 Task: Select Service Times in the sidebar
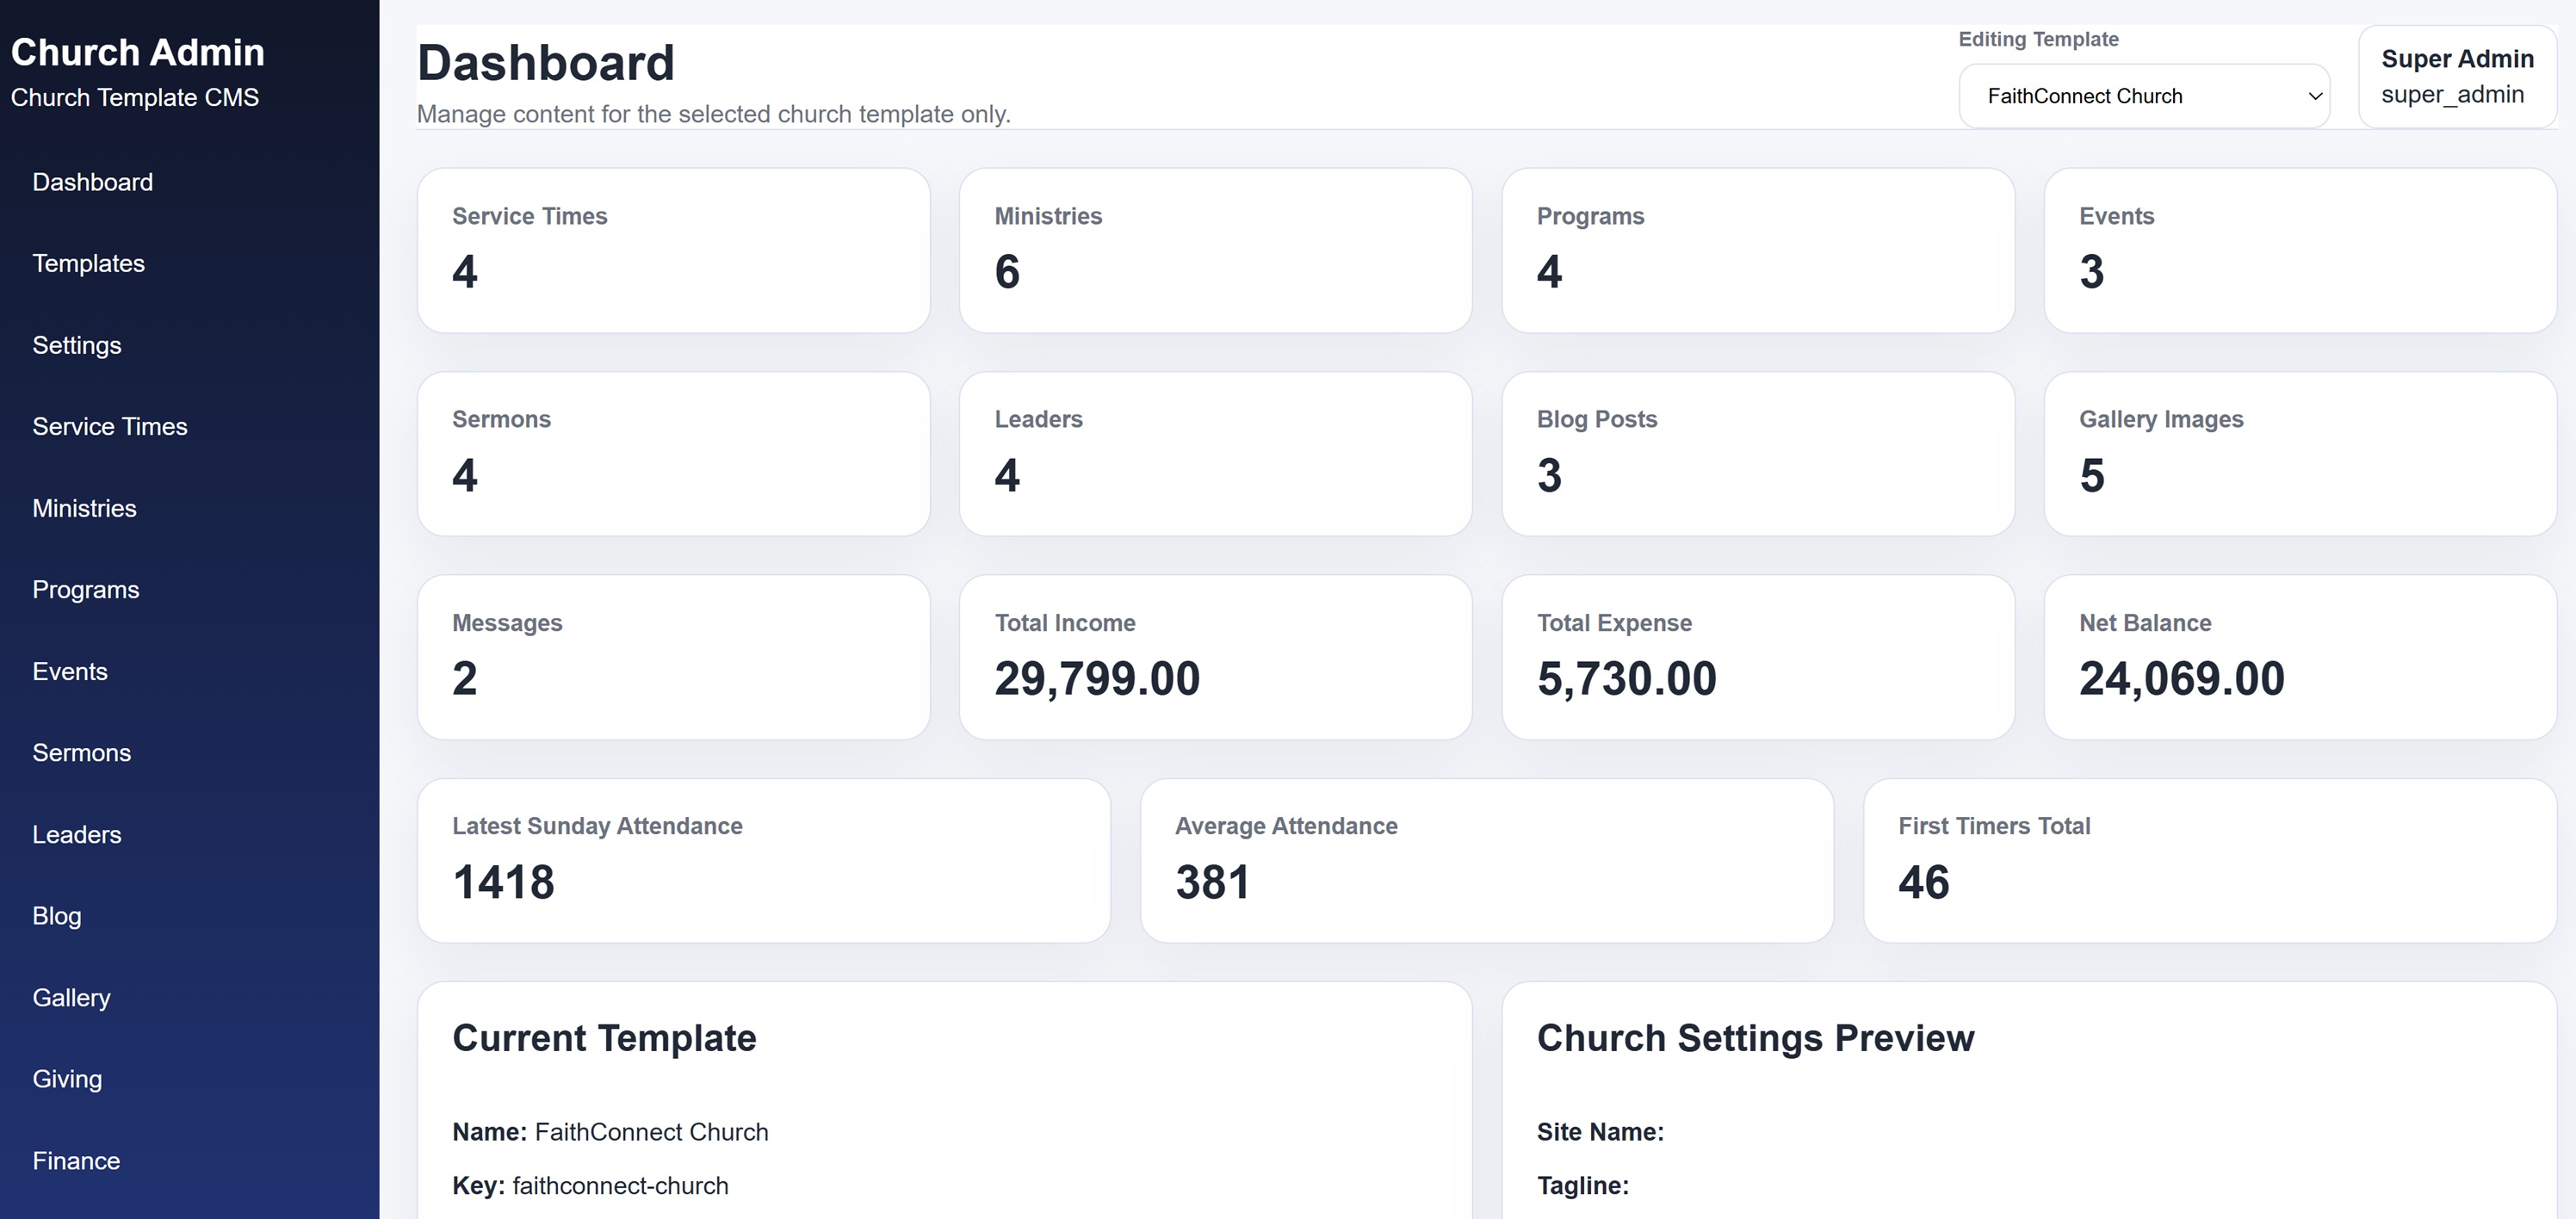coord(110,426)
